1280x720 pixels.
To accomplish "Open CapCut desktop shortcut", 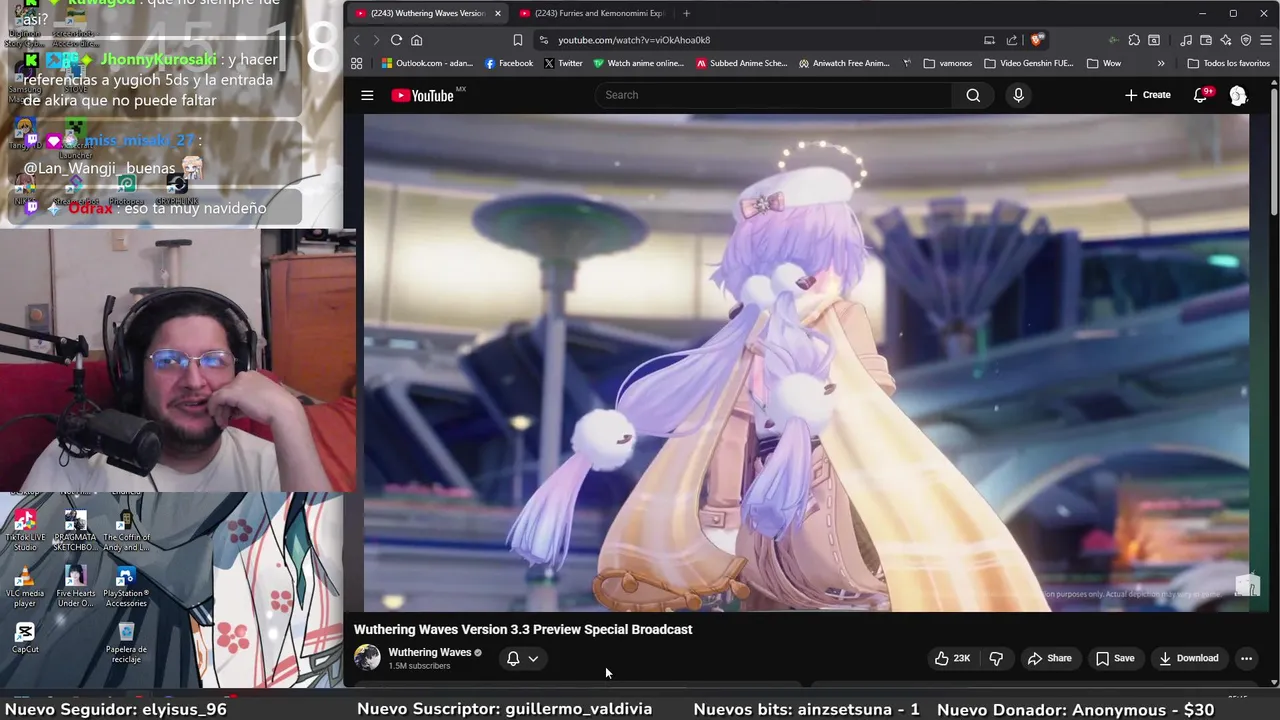I will [25, 638].
